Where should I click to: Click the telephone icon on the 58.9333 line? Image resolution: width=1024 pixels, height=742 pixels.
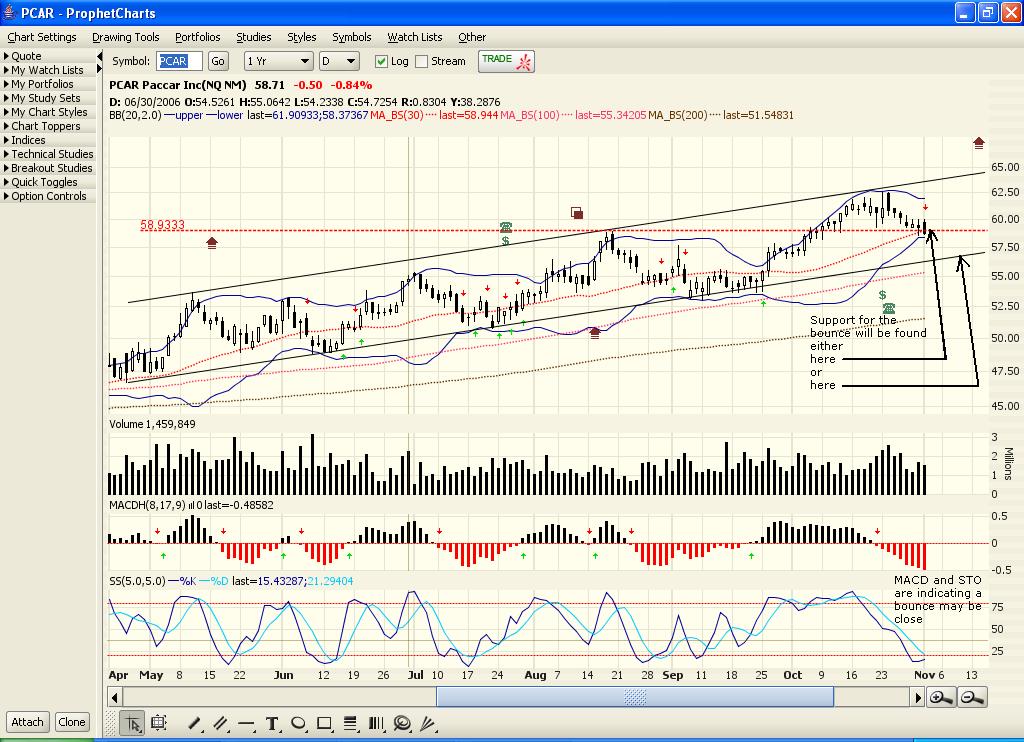505,227
